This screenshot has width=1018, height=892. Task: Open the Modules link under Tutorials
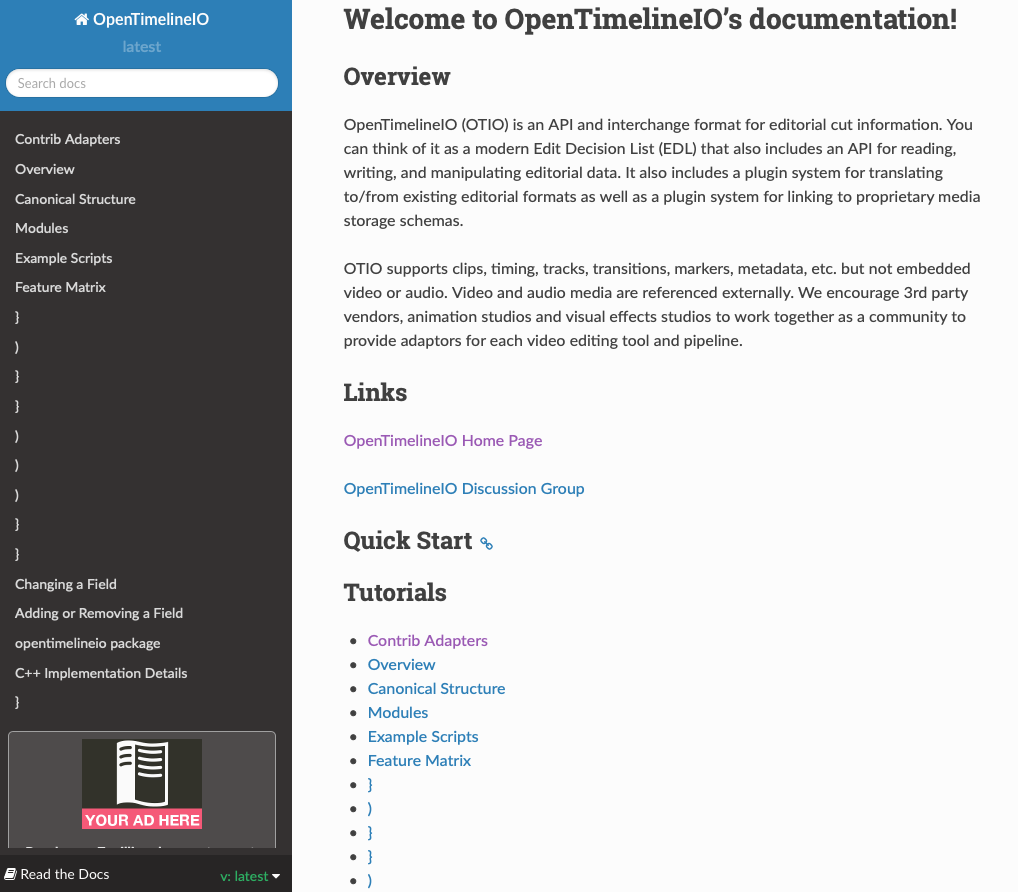coord(397,712)
